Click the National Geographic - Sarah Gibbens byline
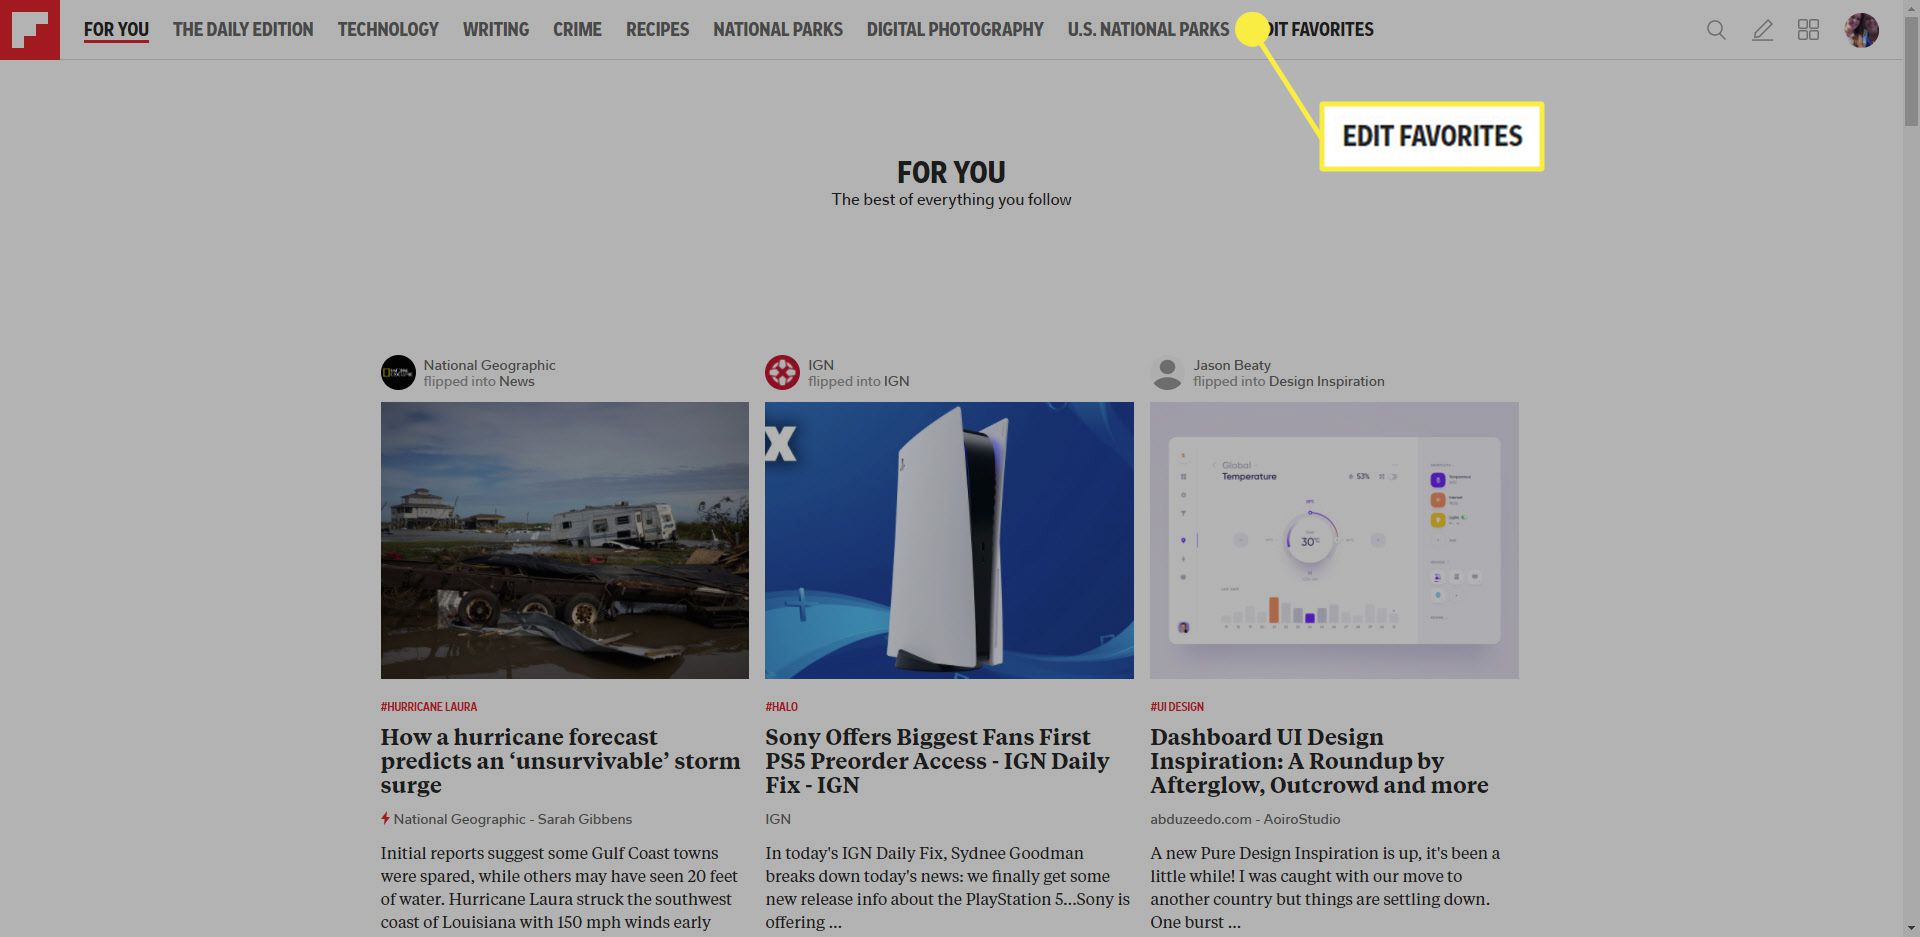Screen dimensions: 1920x937 (513, 819)
